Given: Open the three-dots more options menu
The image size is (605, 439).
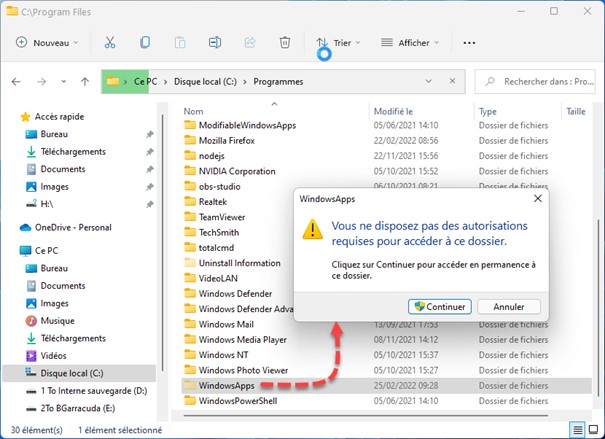Looking at the screenshot, I should pos(469,43).
